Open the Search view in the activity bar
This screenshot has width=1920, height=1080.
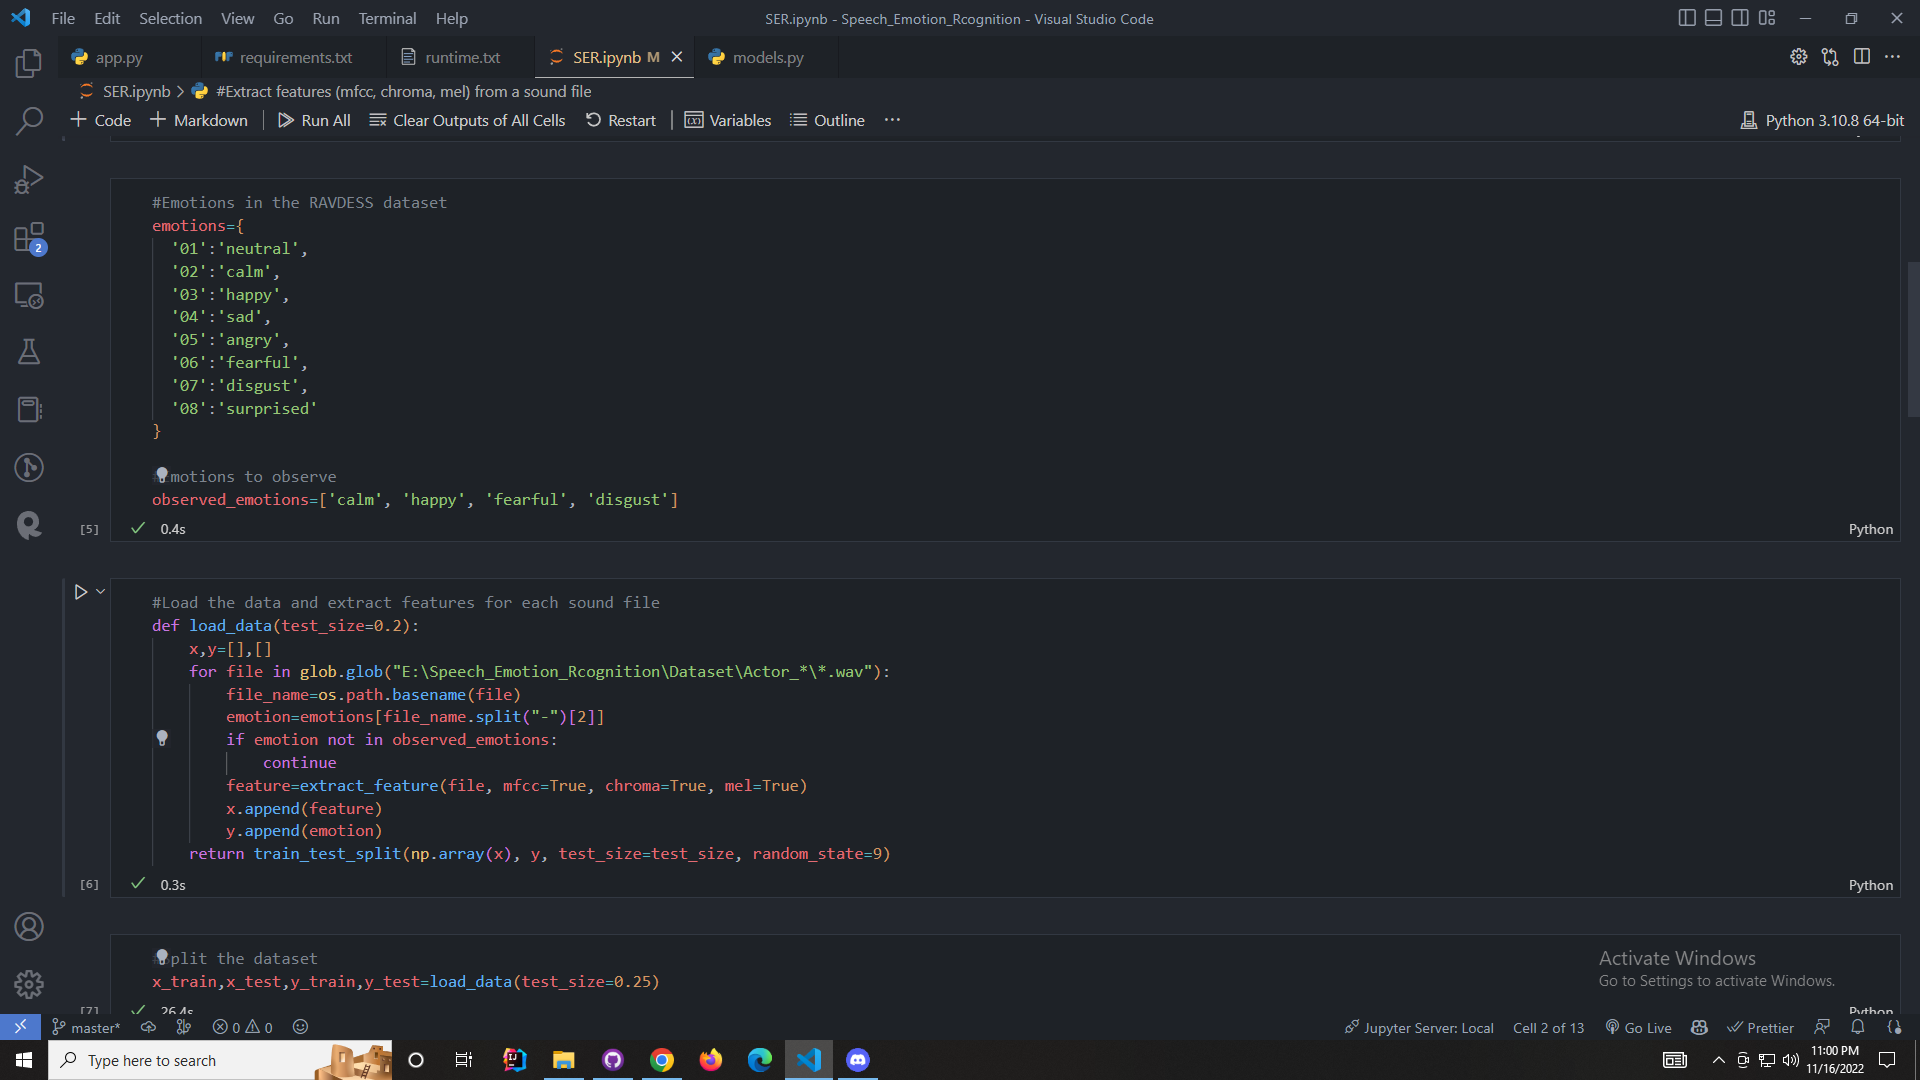click(x=29, y=120)
